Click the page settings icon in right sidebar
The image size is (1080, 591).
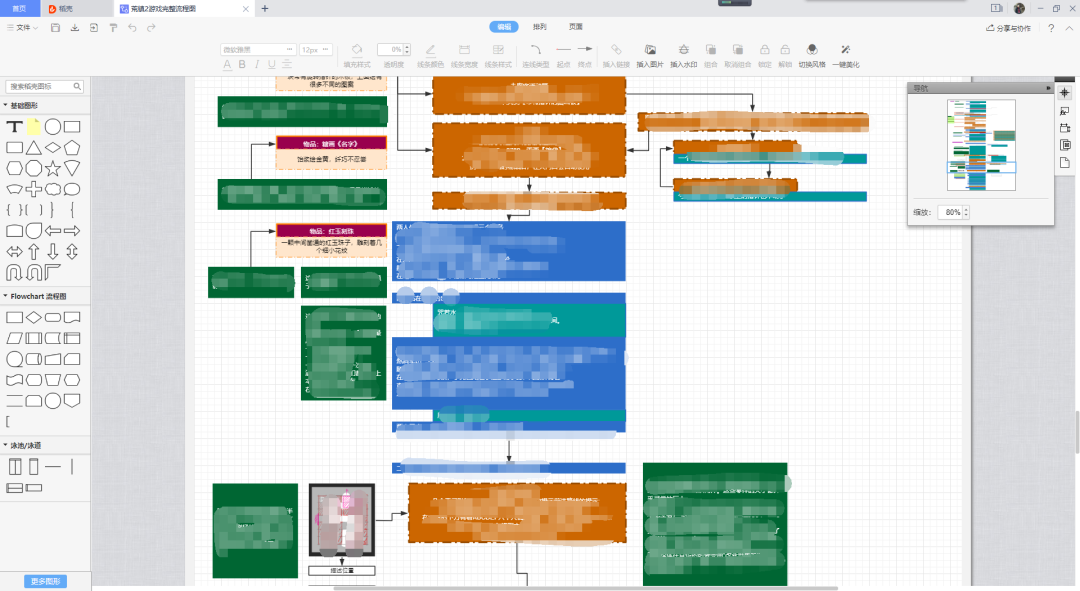pyautogui.click(x=1065, y=127)
